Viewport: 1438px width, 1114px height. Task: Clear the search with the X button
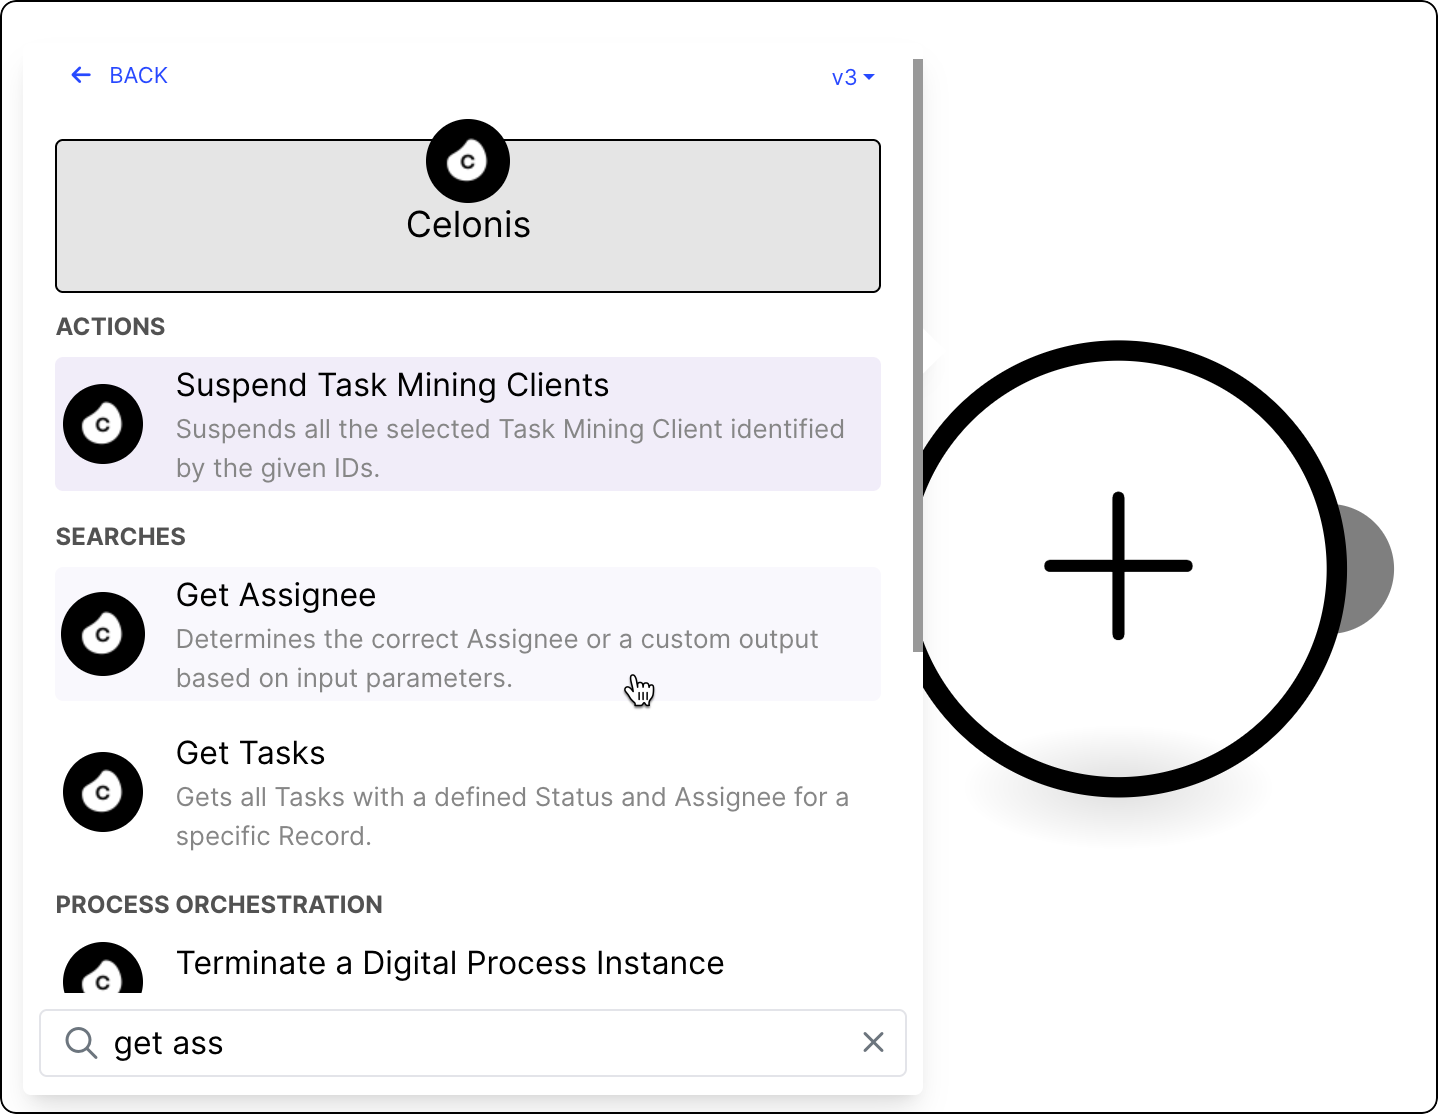point(872,1042)
